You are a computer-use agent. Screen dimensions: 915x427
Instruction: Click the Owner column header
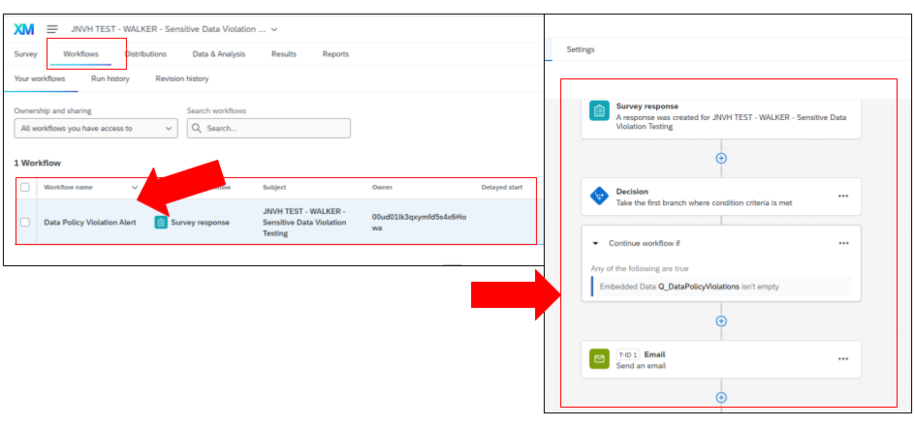tap(382, 187)
